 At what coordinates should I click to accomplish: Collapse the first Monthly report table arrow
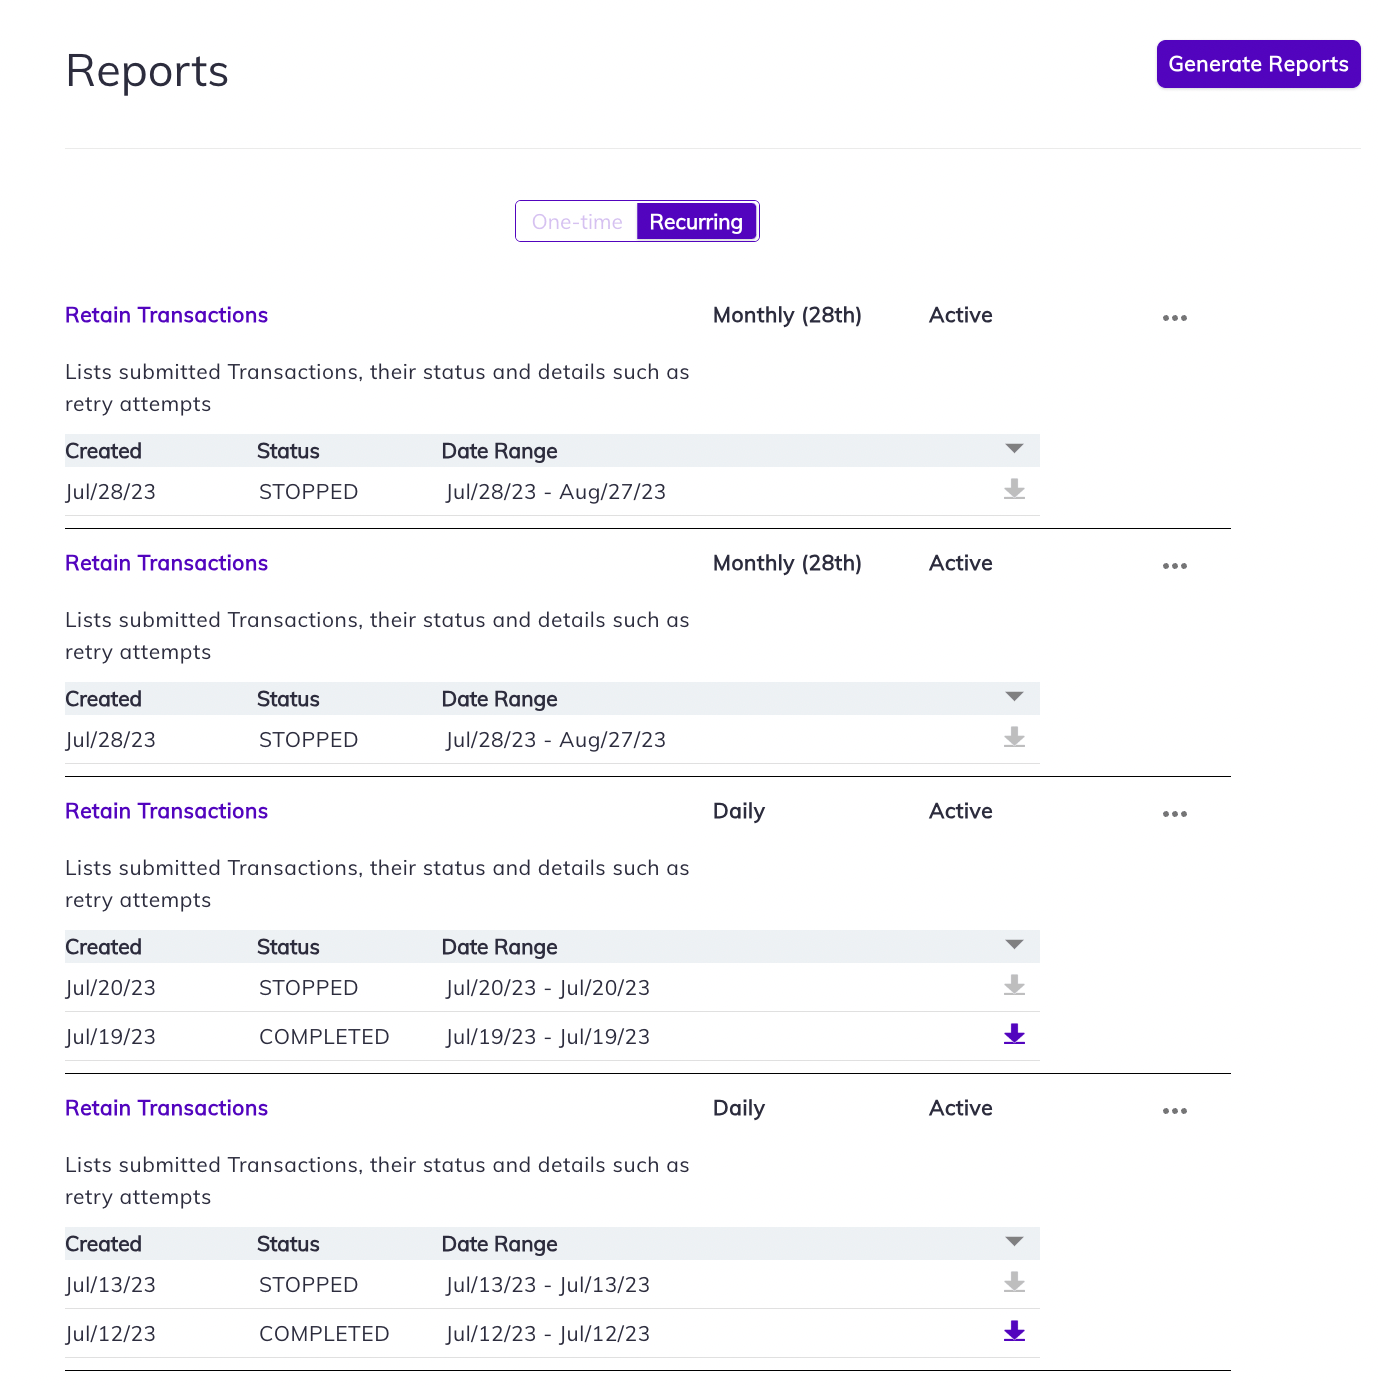[x=1014, y=449]
